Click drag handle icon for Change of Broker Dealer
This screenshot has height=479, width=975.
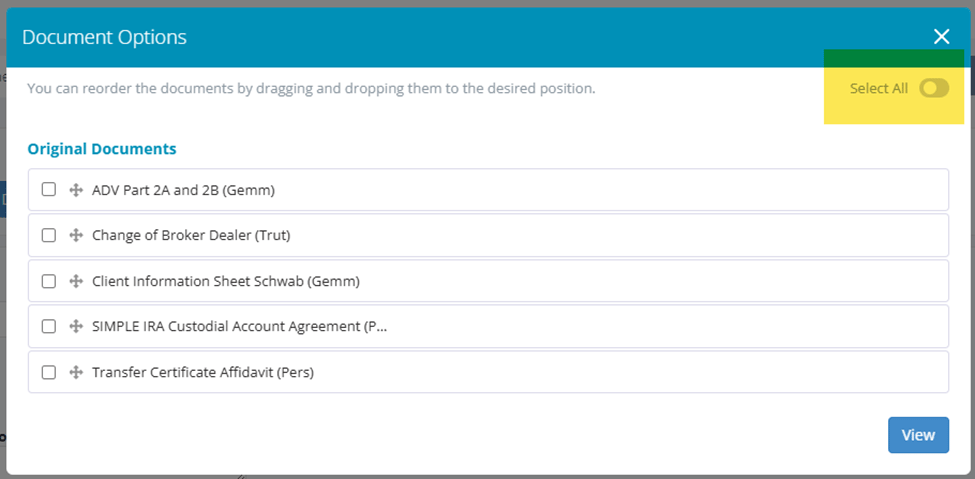tap(76, 235)
